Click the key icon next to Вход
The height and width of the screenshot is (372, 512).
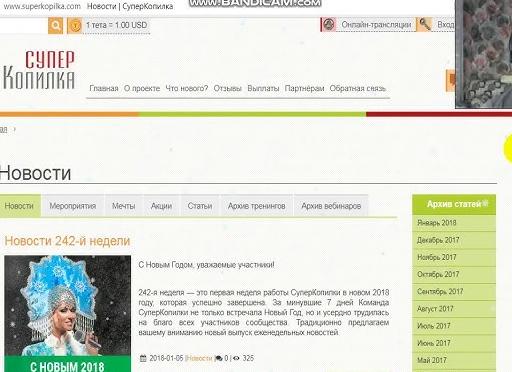(x=424, y=24)
